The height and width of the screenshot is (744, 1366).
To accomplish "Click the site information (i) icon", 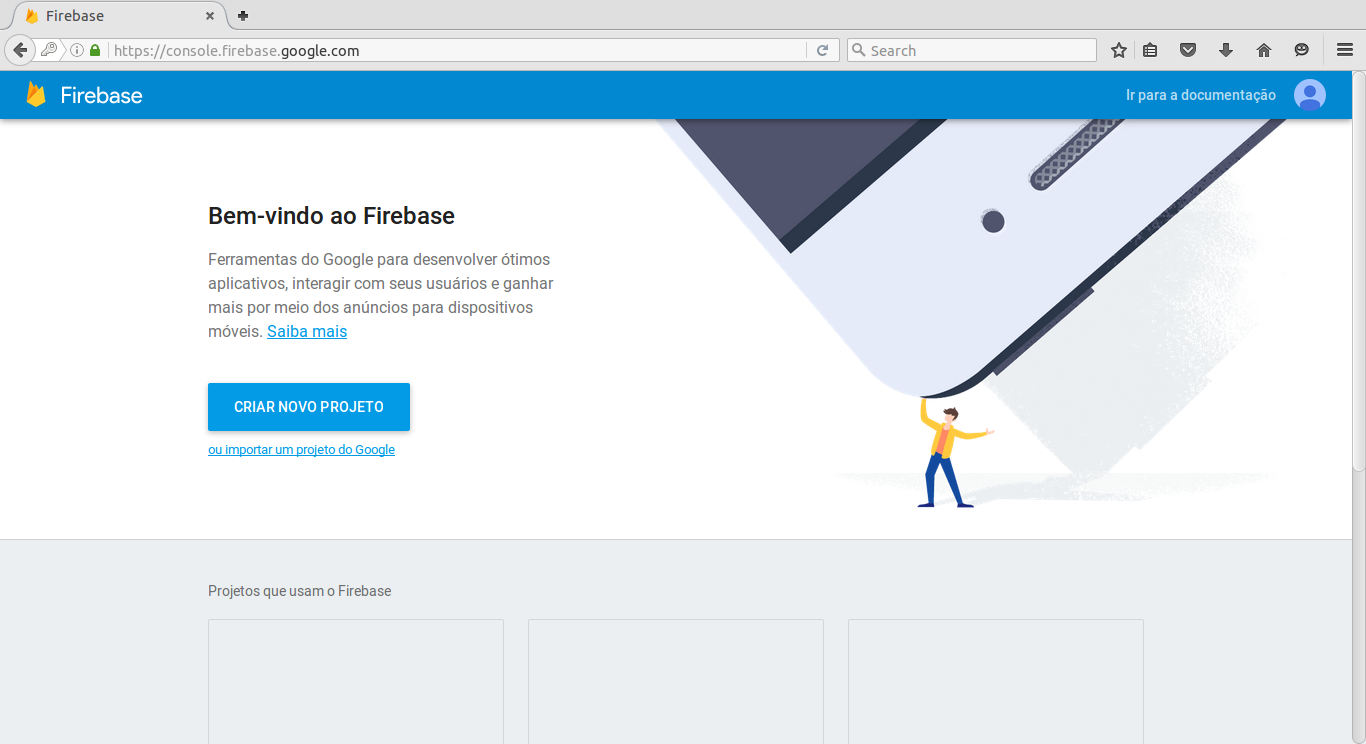I will (x=77, y=50).
